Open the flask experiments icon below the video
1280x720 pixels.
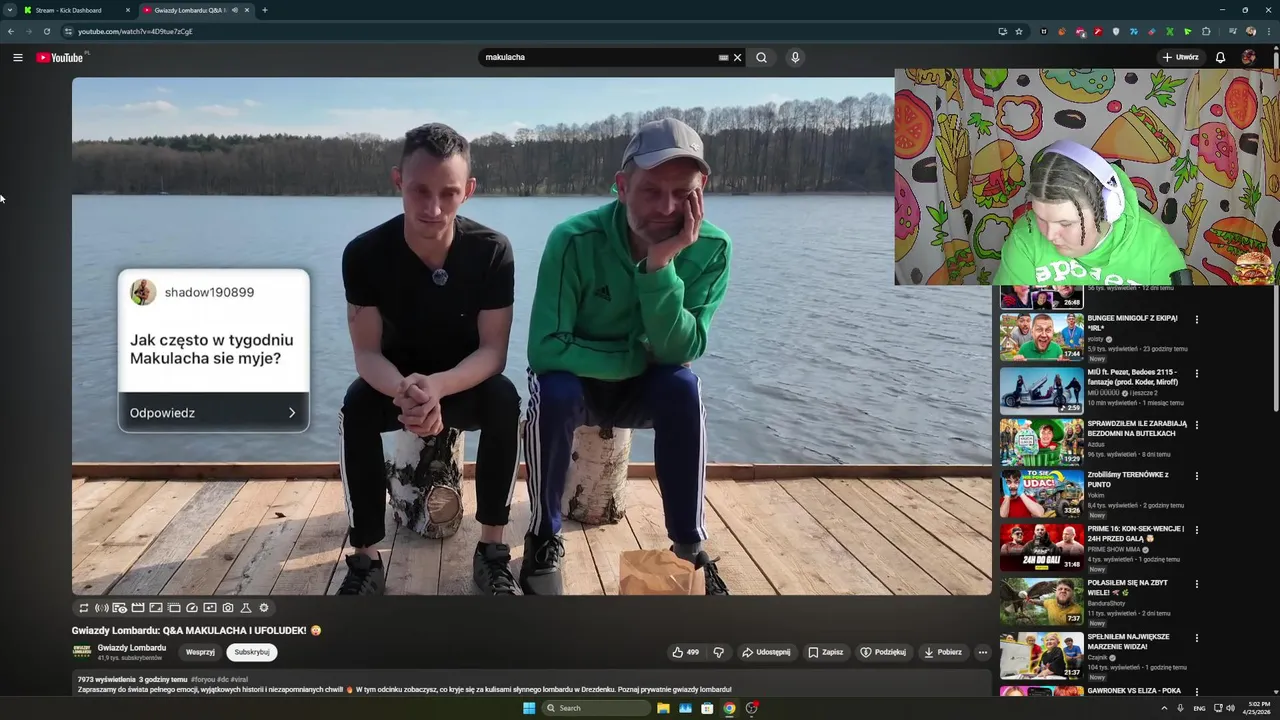246,608
